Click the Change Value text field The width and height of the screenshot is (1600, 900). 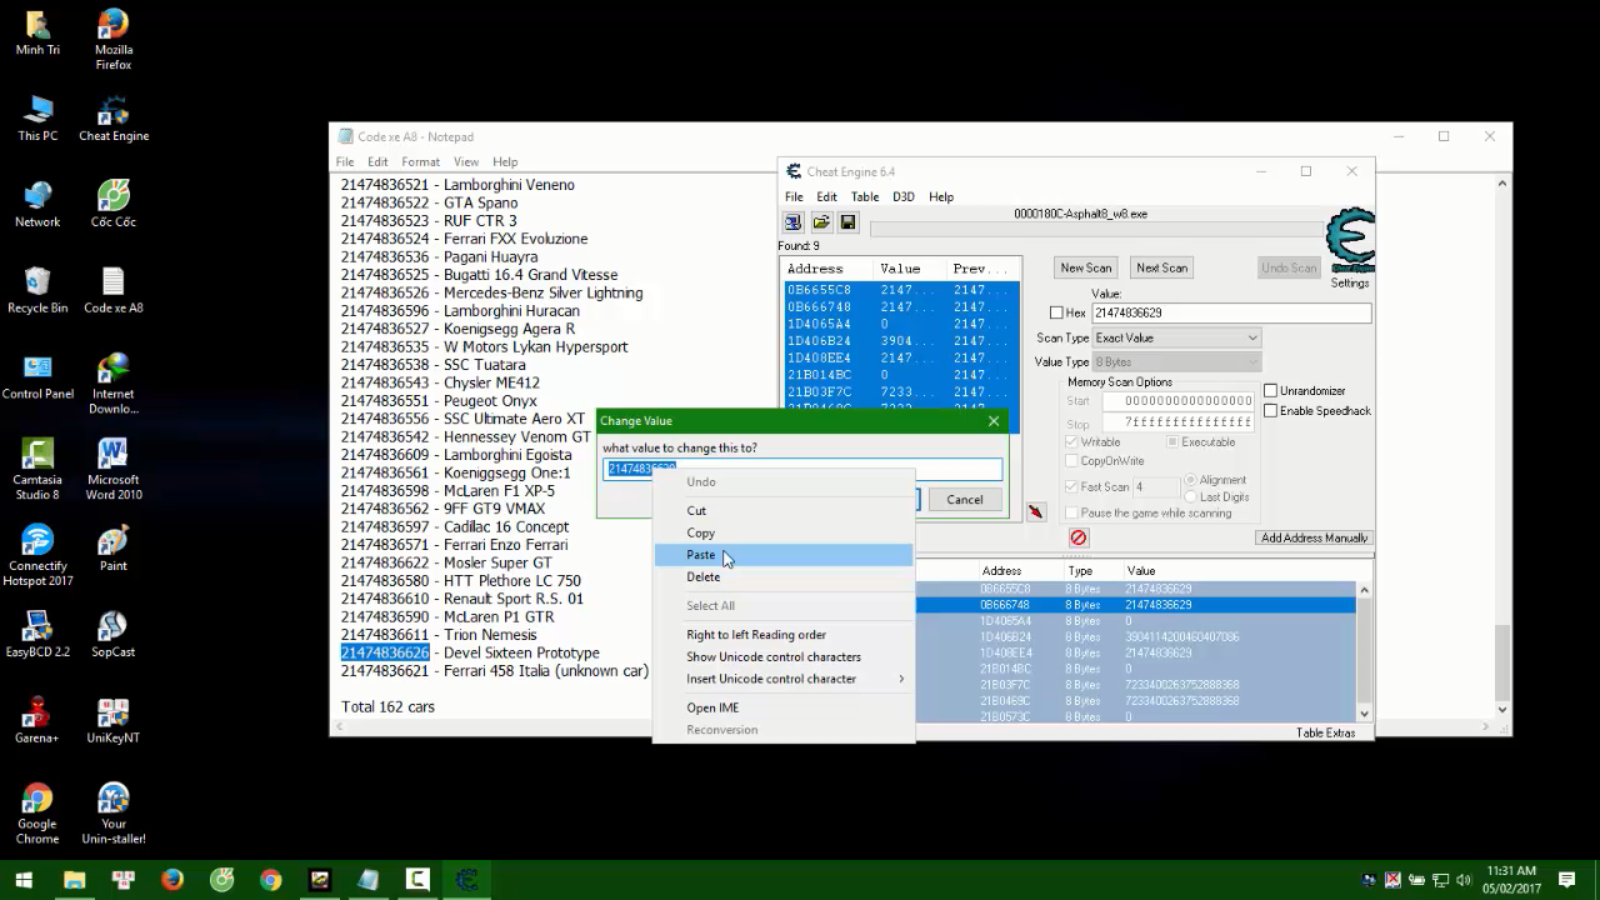pos(802,469)
